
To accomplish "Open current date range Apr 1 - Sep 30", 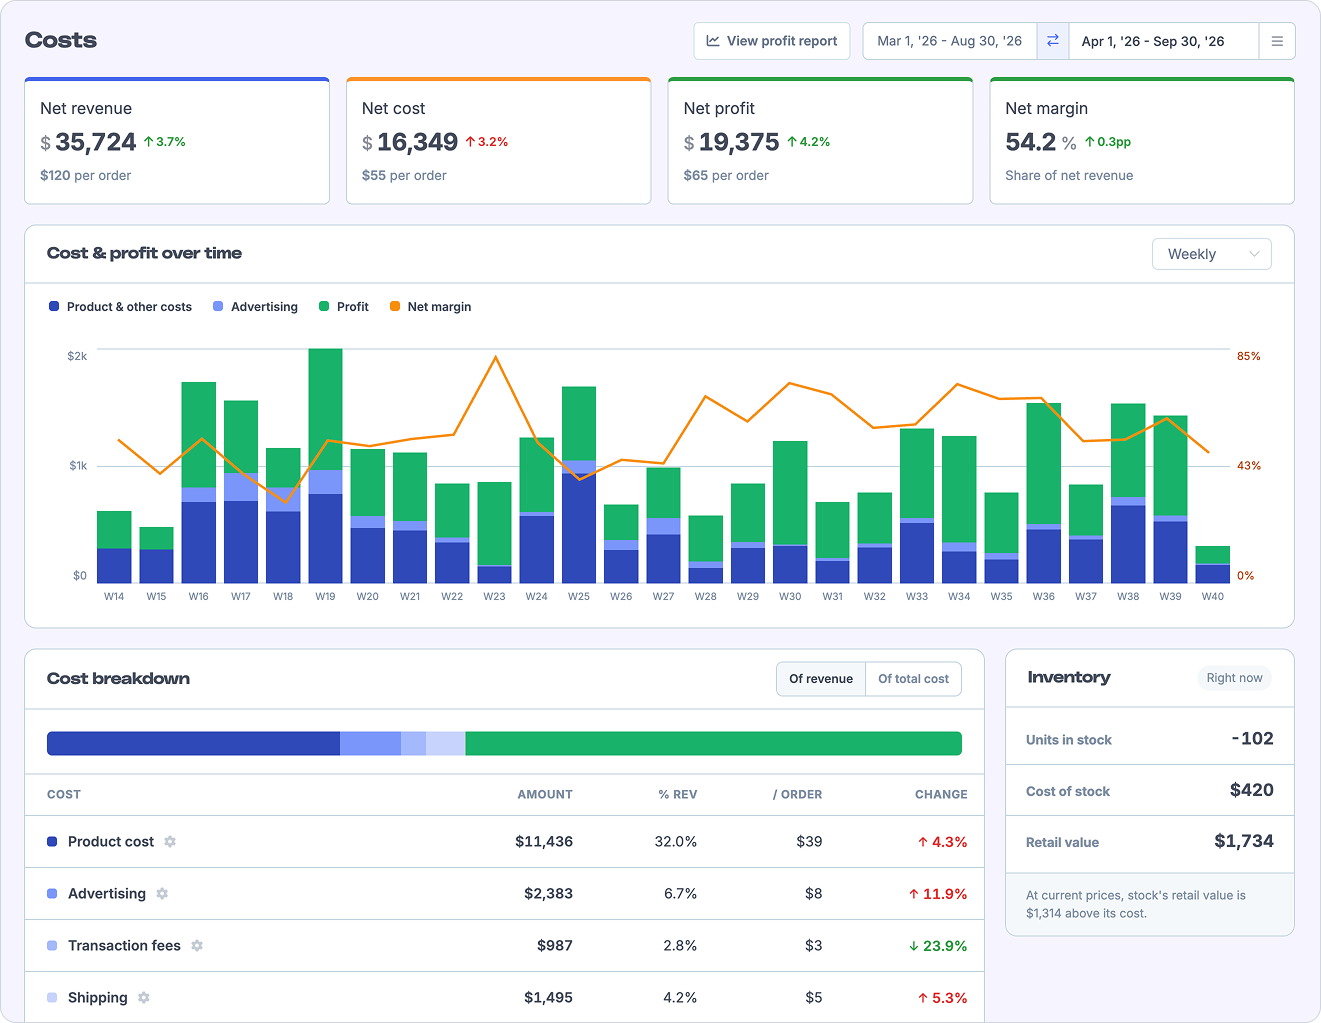I will tap(1163, 41).
